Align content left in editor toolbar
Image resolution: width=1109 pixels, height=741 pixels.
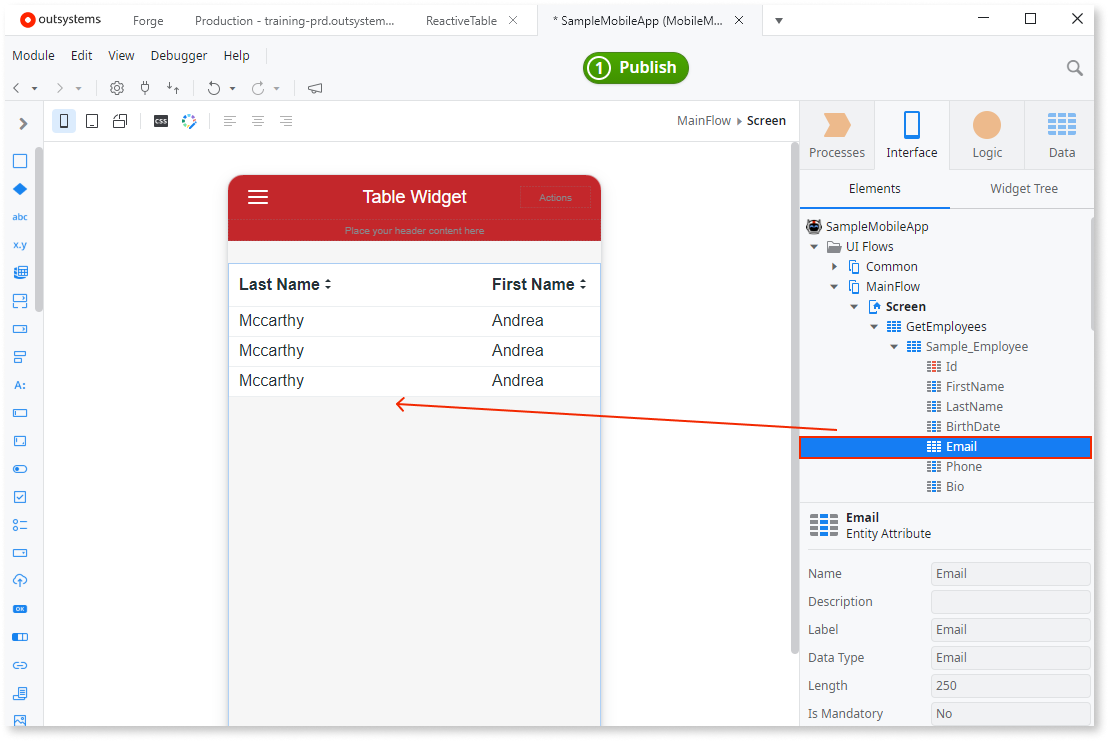point(230,121)
